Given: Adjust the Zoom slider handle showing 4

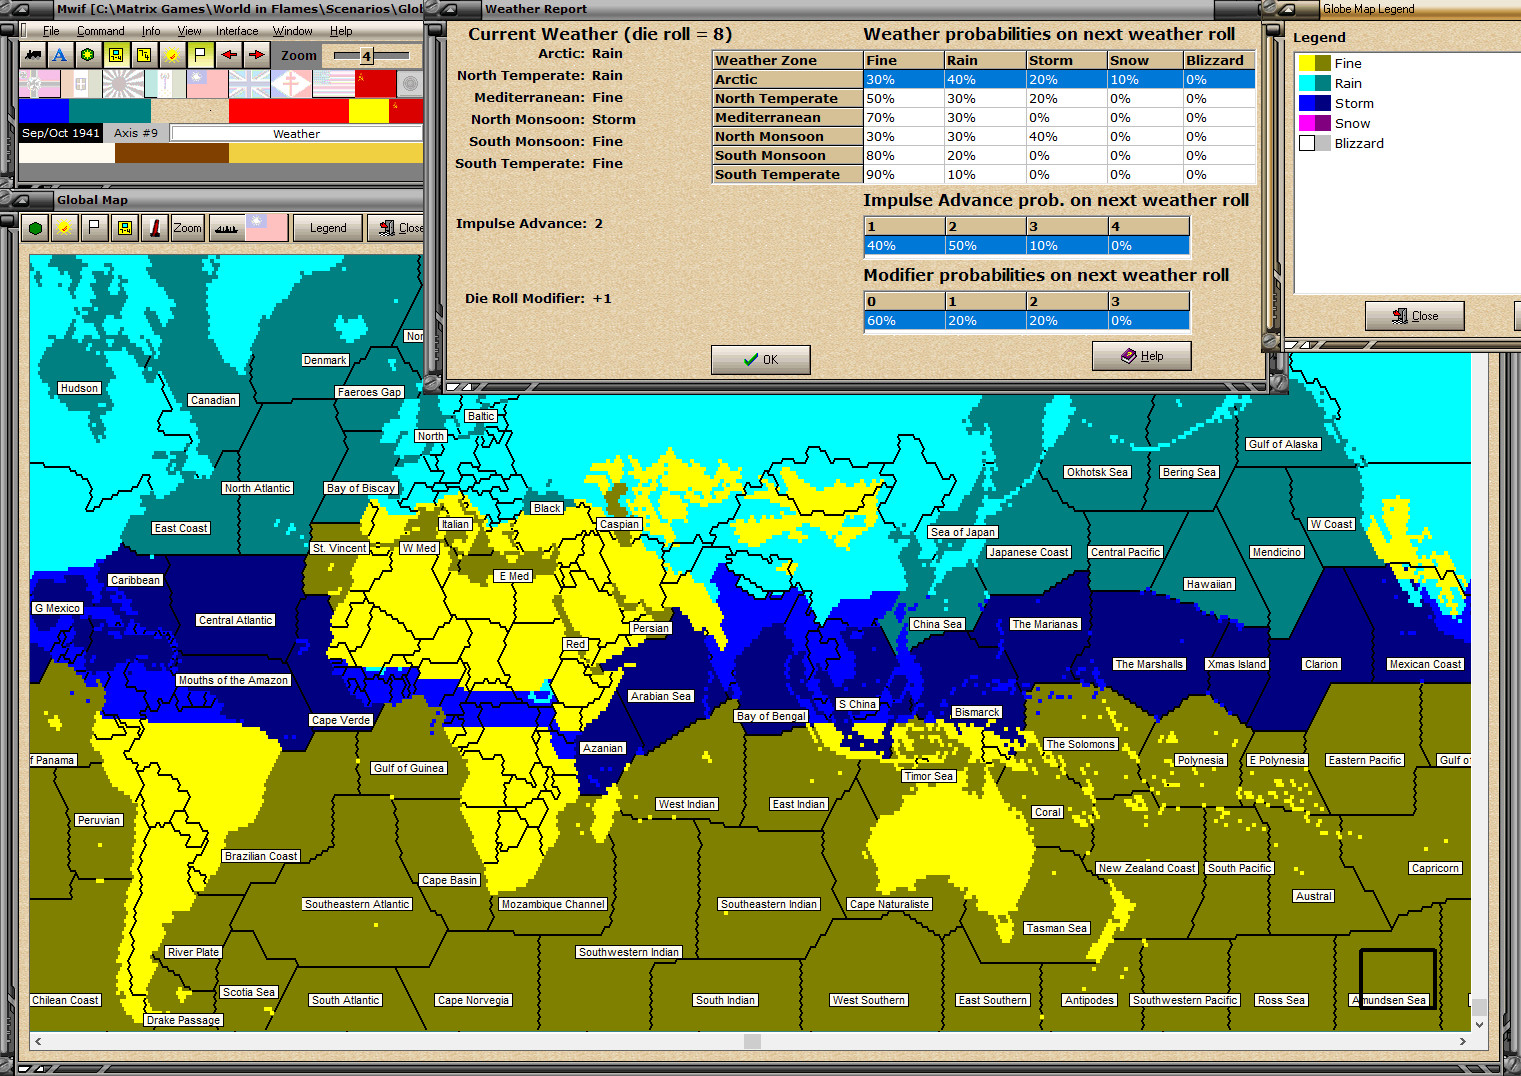Looking at the screenshot, I should 366,56.
